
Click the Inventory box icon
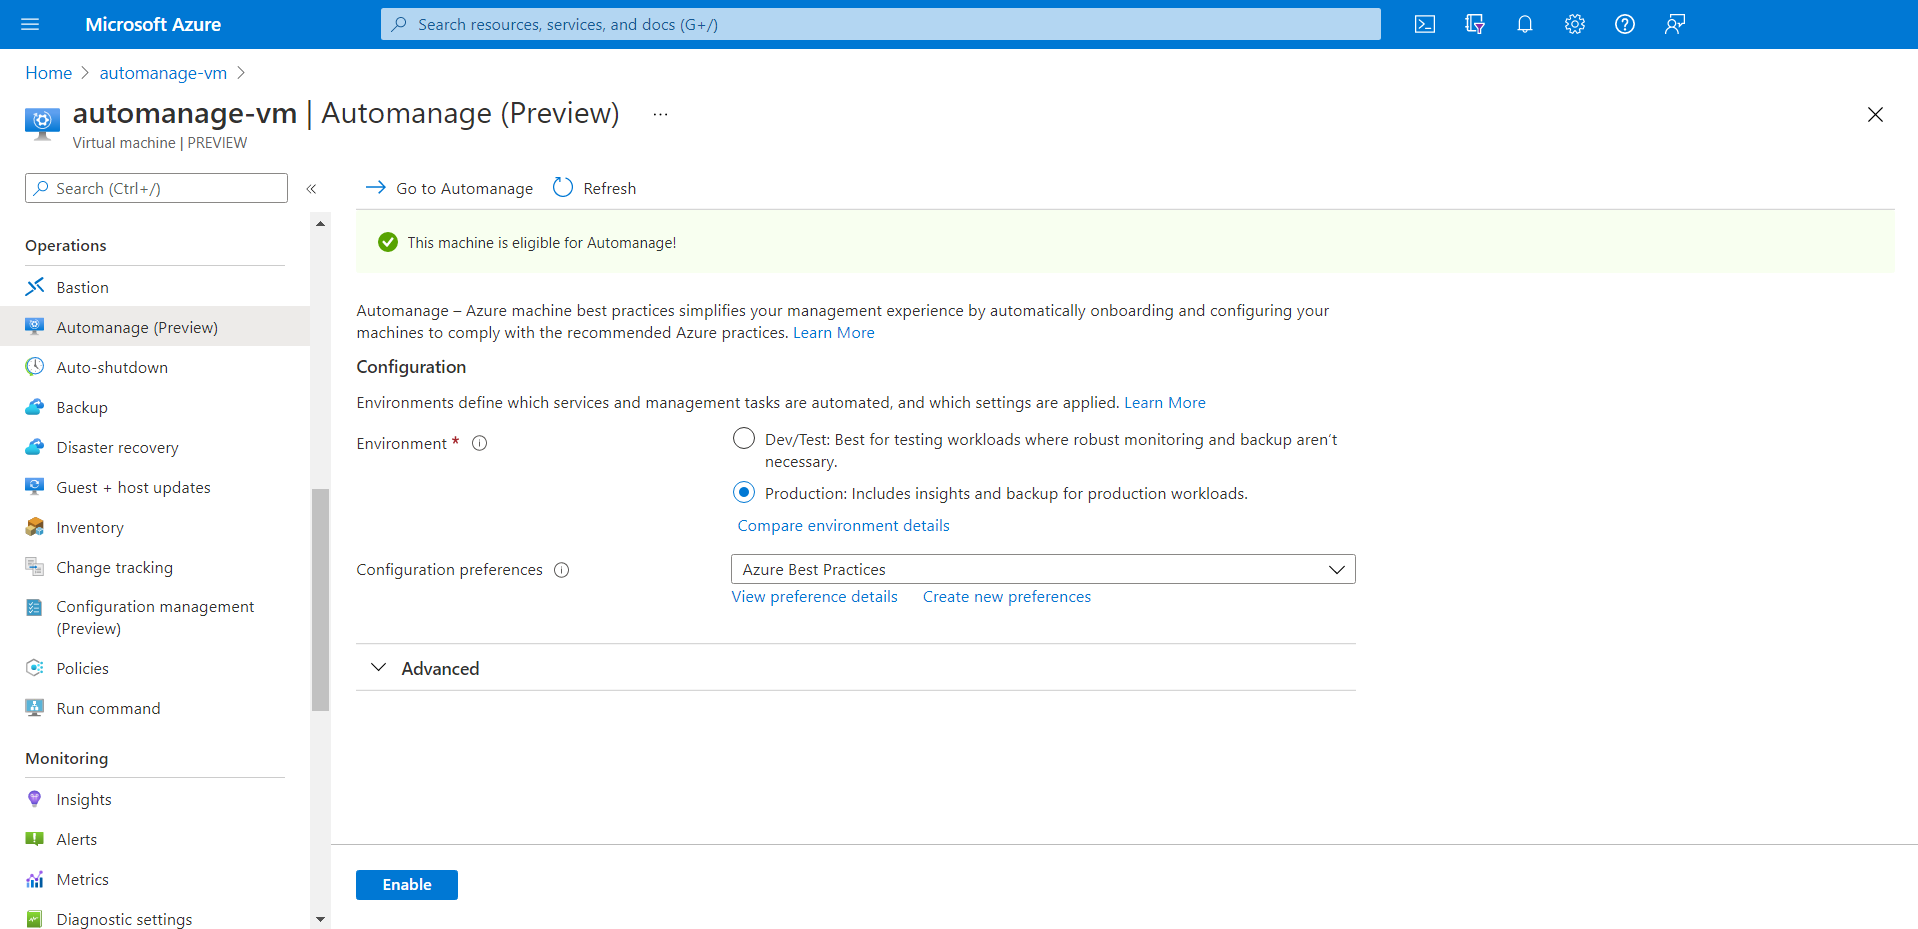click(x=35, y=527)
